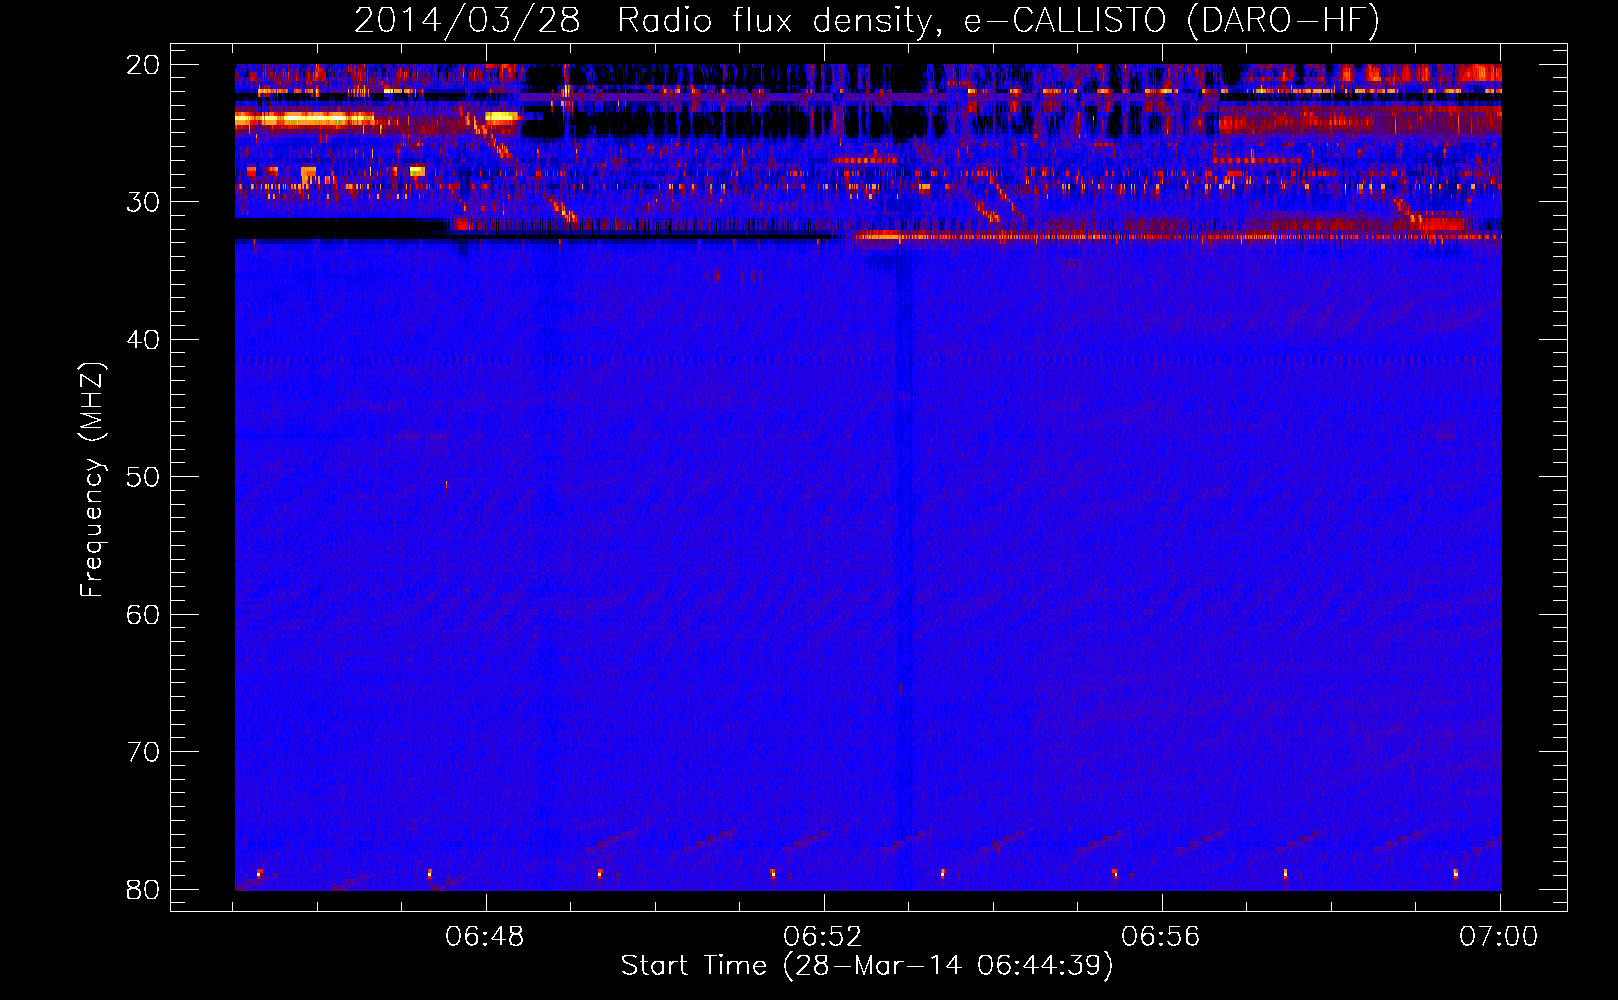This screenshot has height=1000, width=1618.
Task: Click the 80 MHz frequency tick label
Action: pos(143,889)
